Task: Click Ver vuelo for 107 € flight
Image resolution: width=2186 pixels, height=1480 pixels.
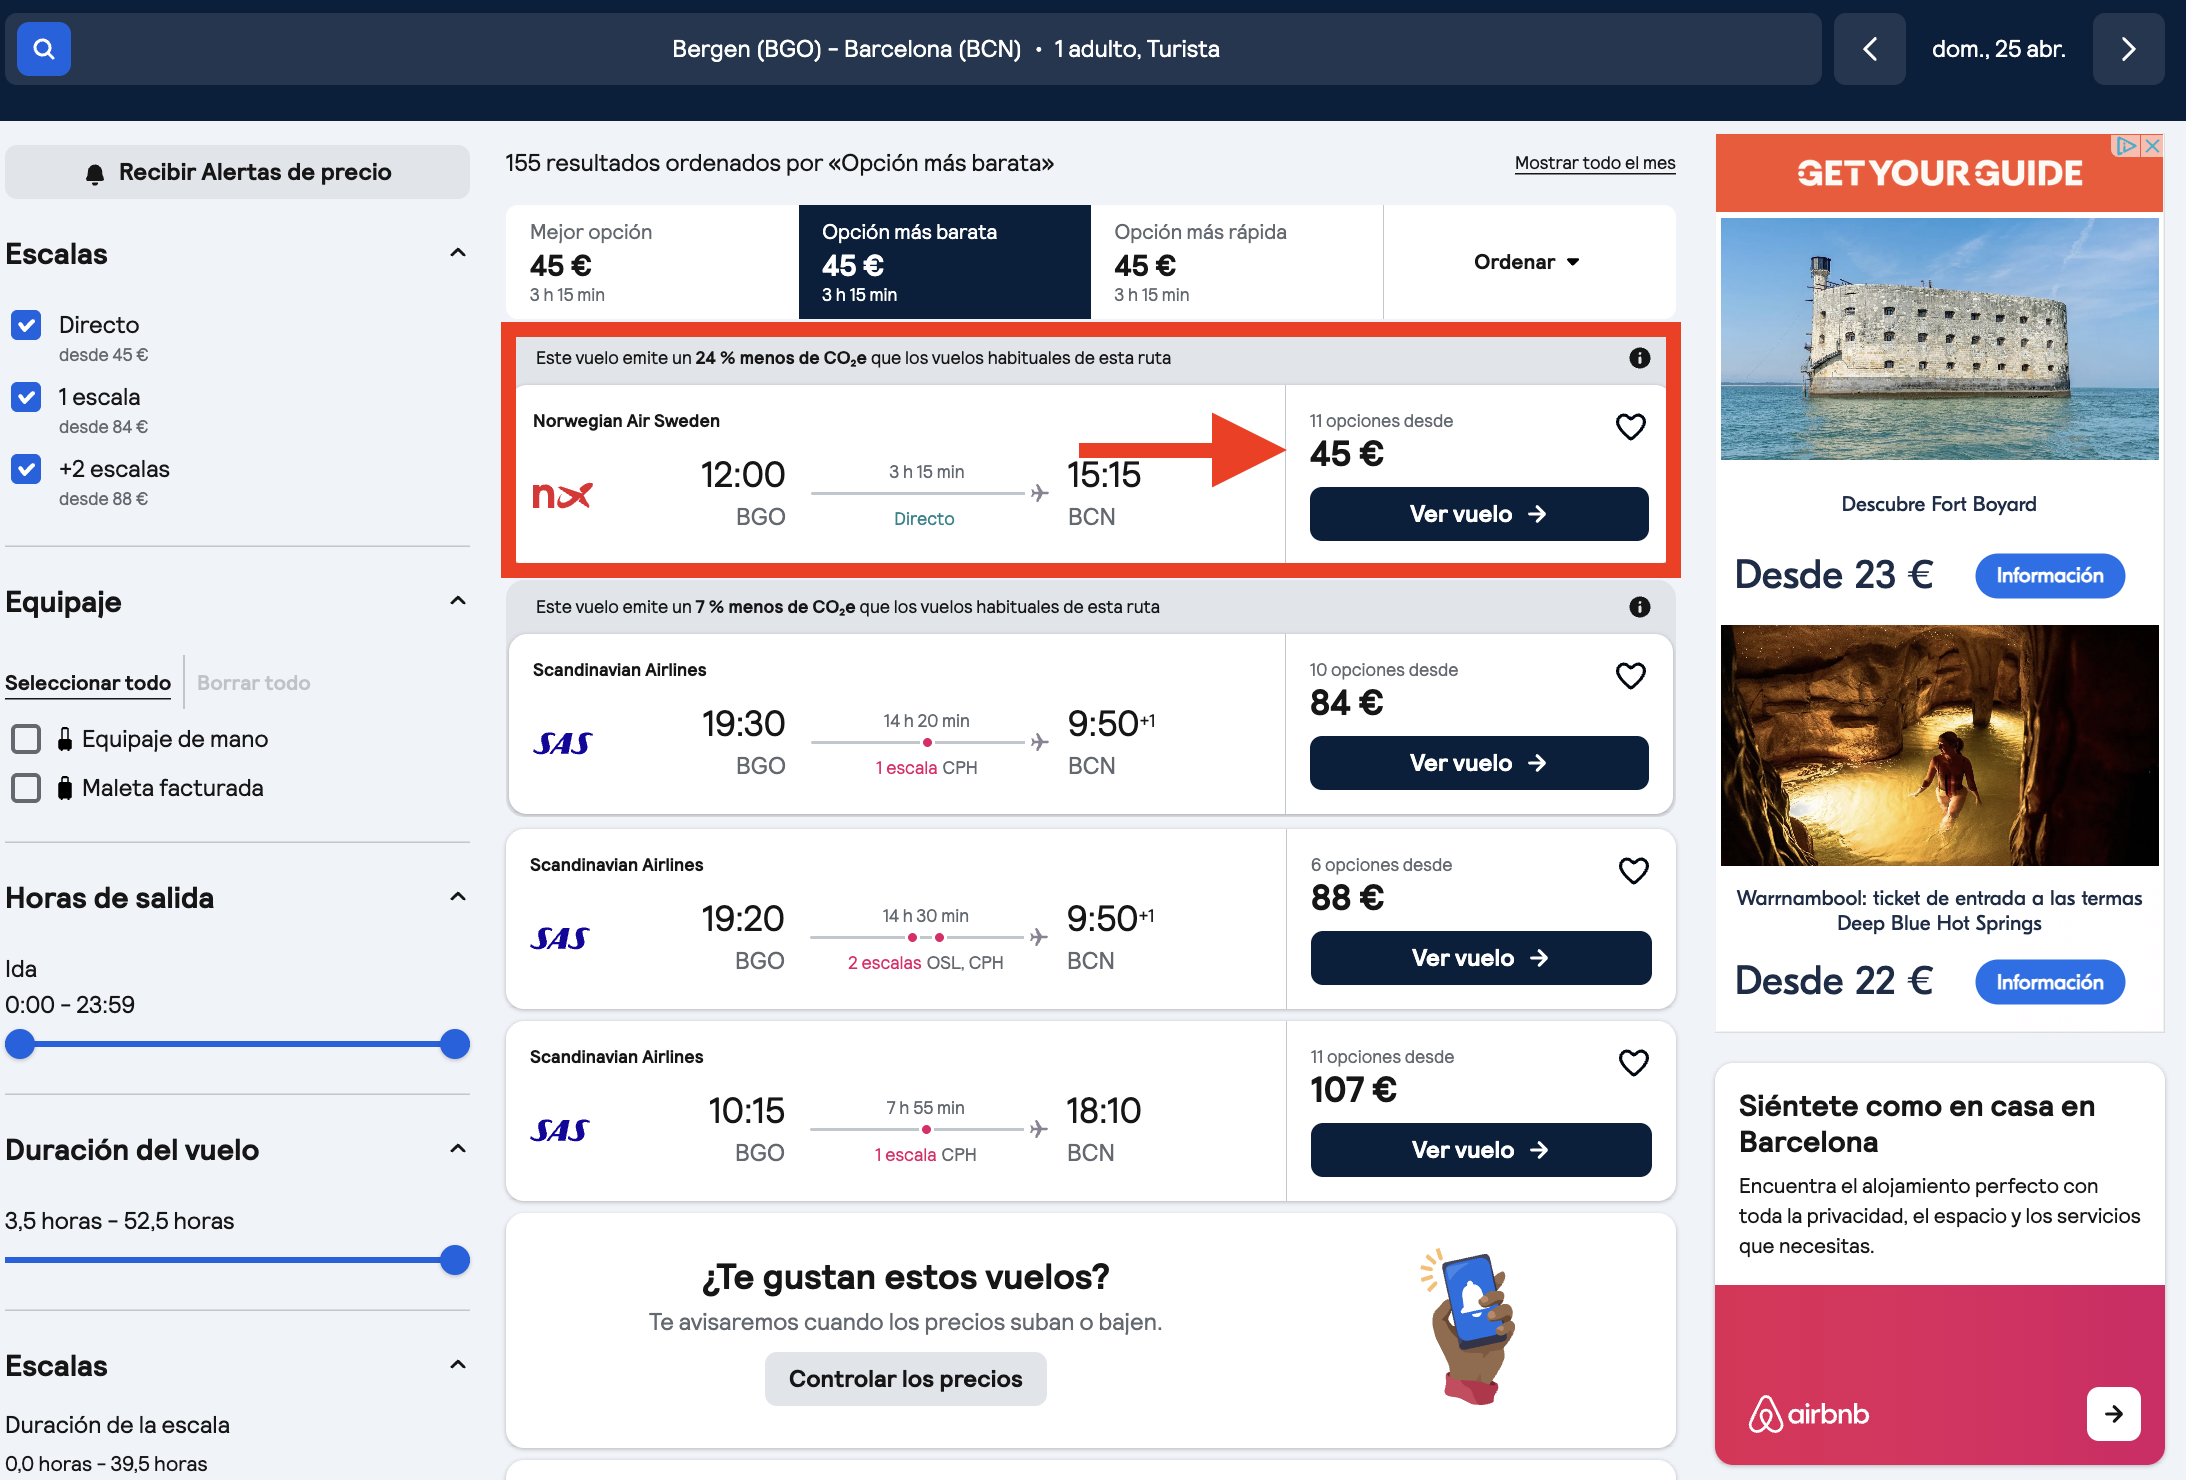Action: (1481, 1150)
